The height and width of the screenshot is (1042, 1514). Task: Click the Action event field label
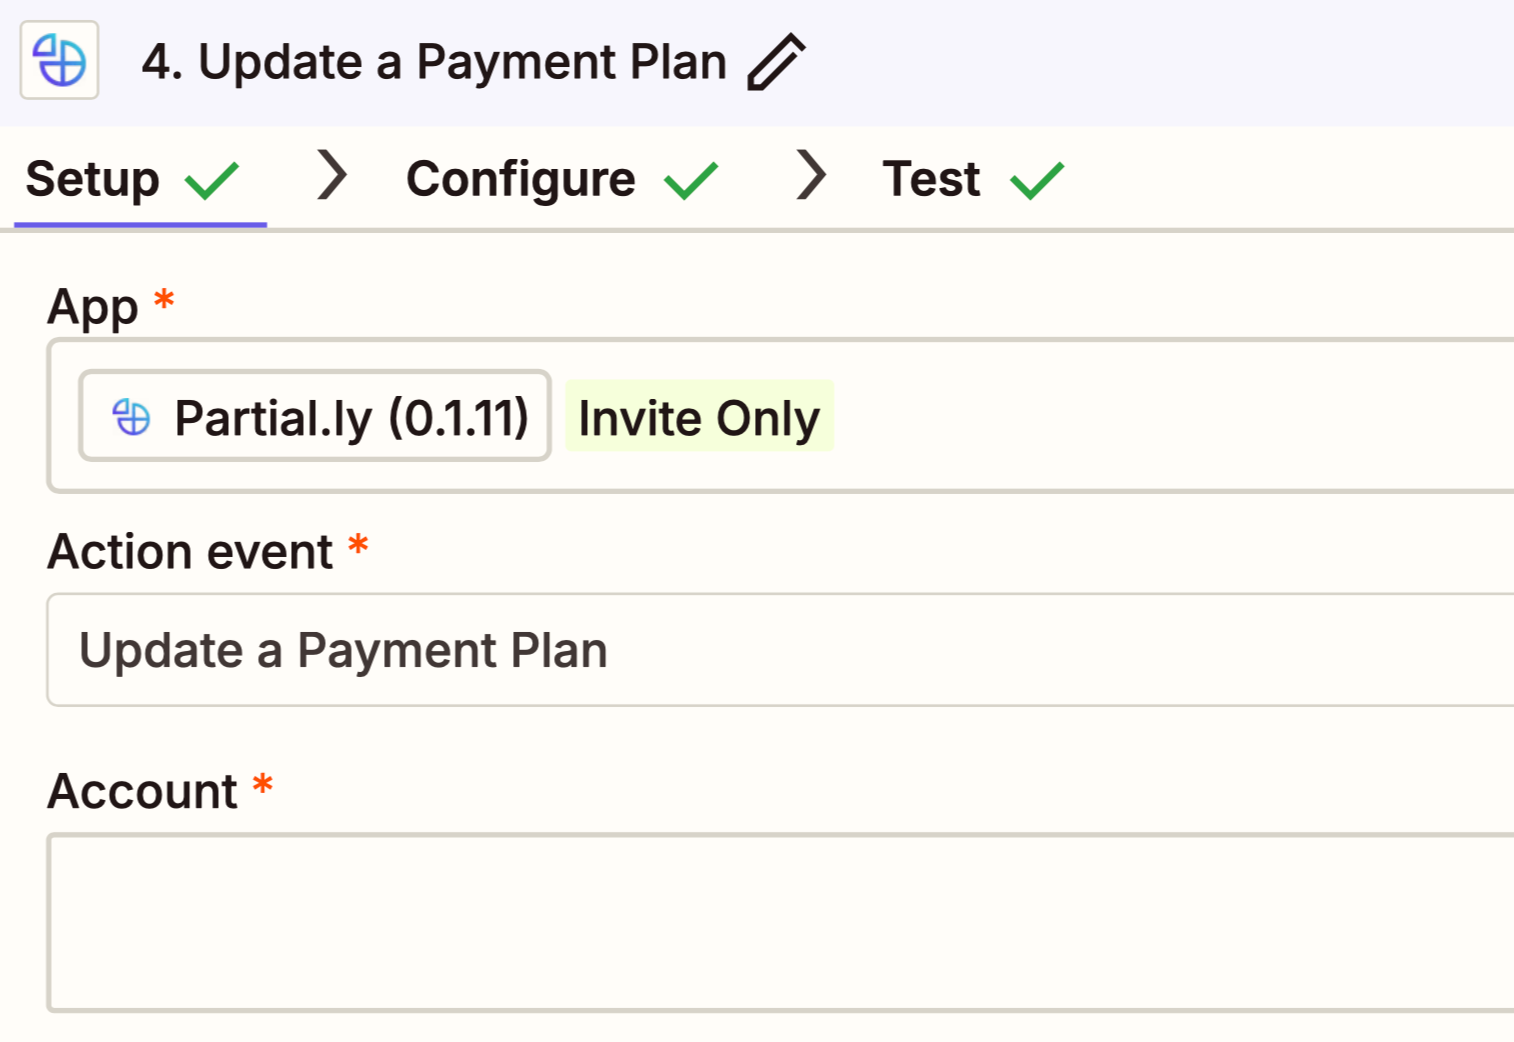(190, 552)
